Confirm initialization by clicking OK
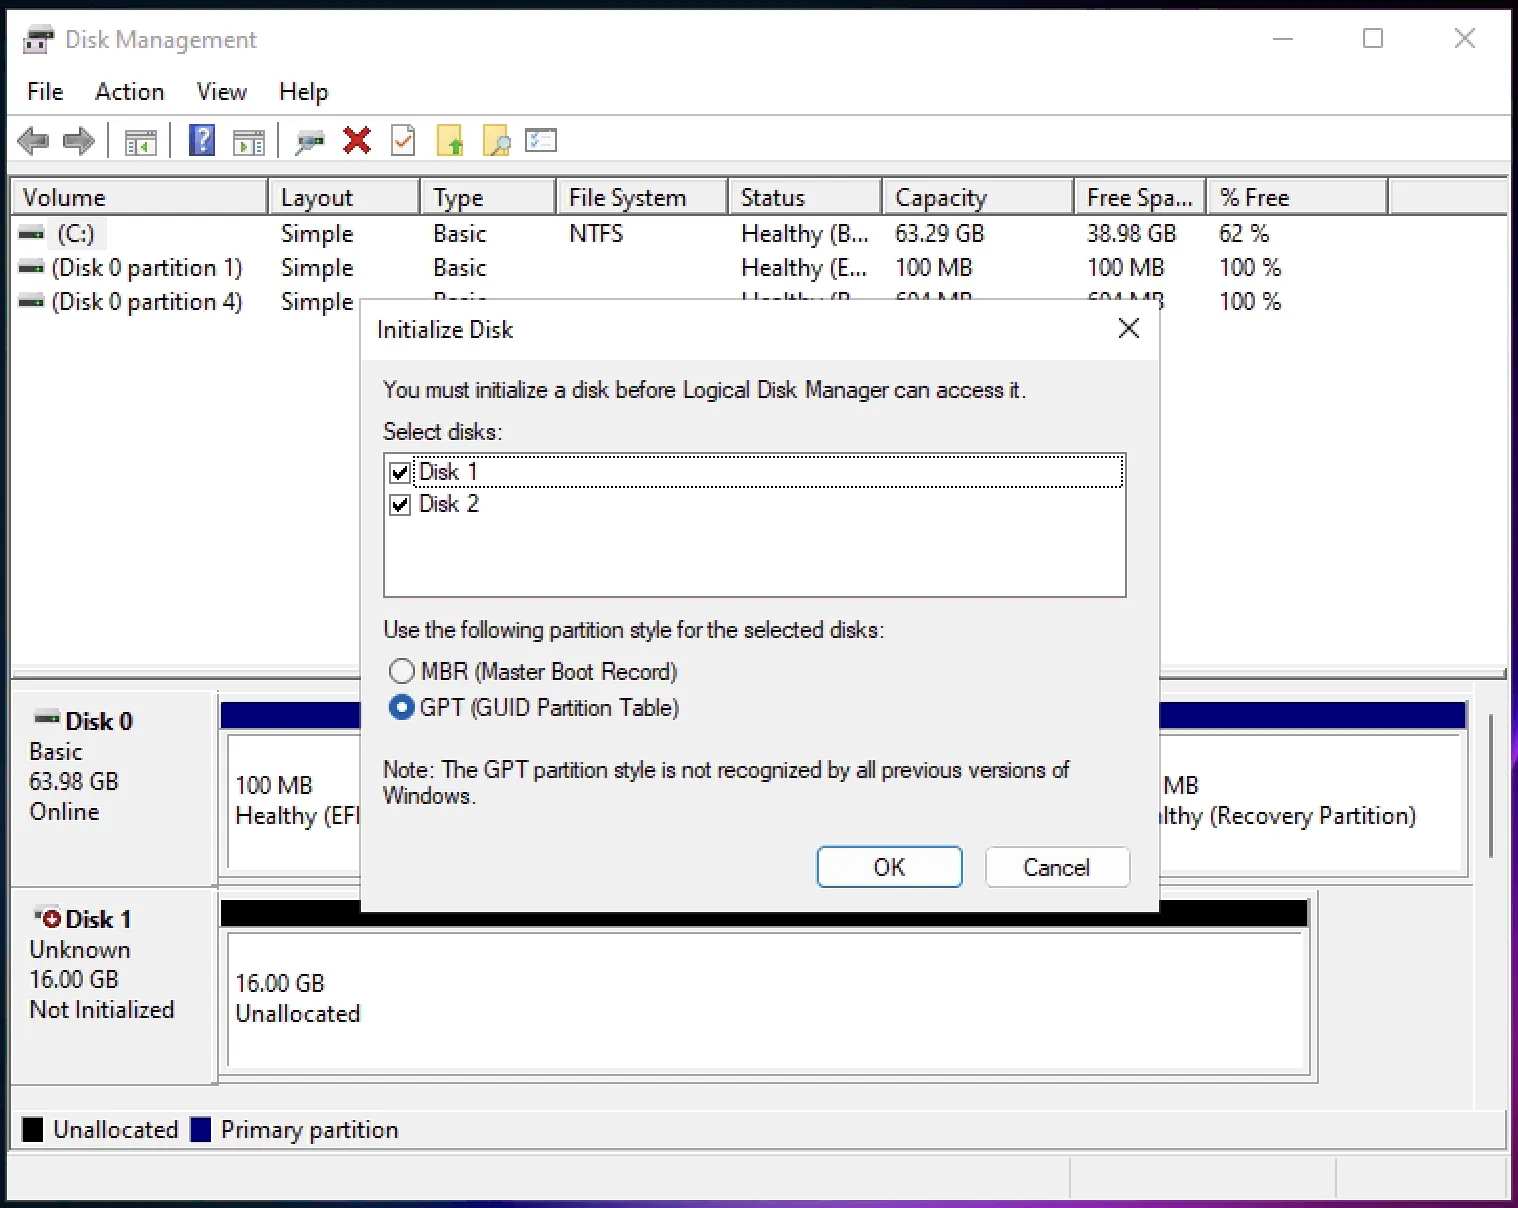The image size is (1518, 1208). pyautogui.click(x=888, y=867)
